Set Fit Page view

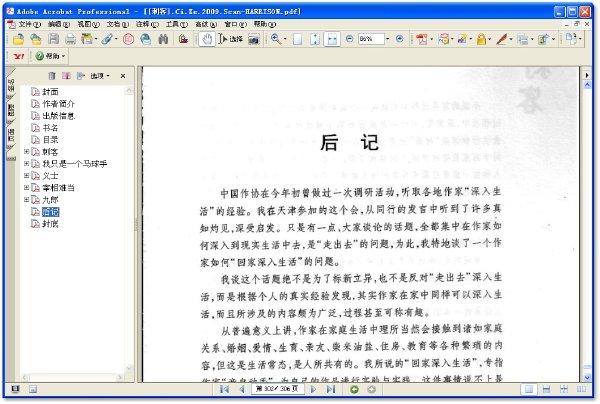[x=315, y=39]
